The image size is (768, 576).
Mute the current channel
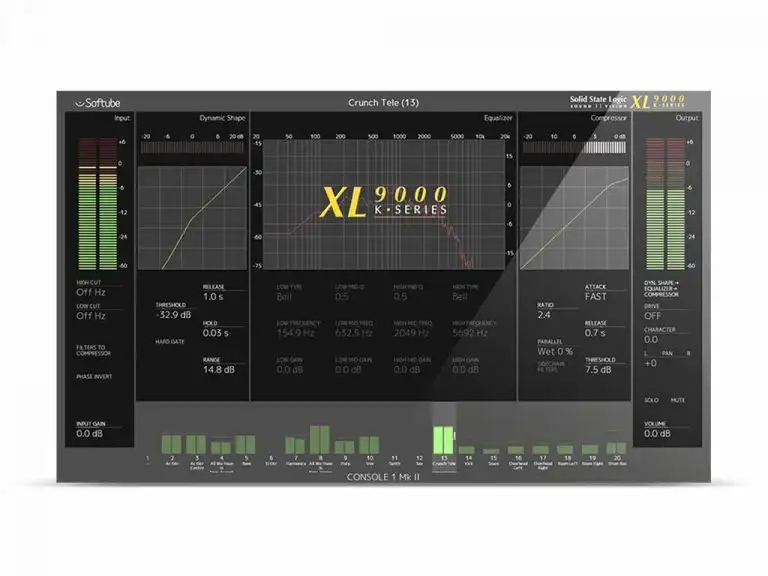click(678, 400)
